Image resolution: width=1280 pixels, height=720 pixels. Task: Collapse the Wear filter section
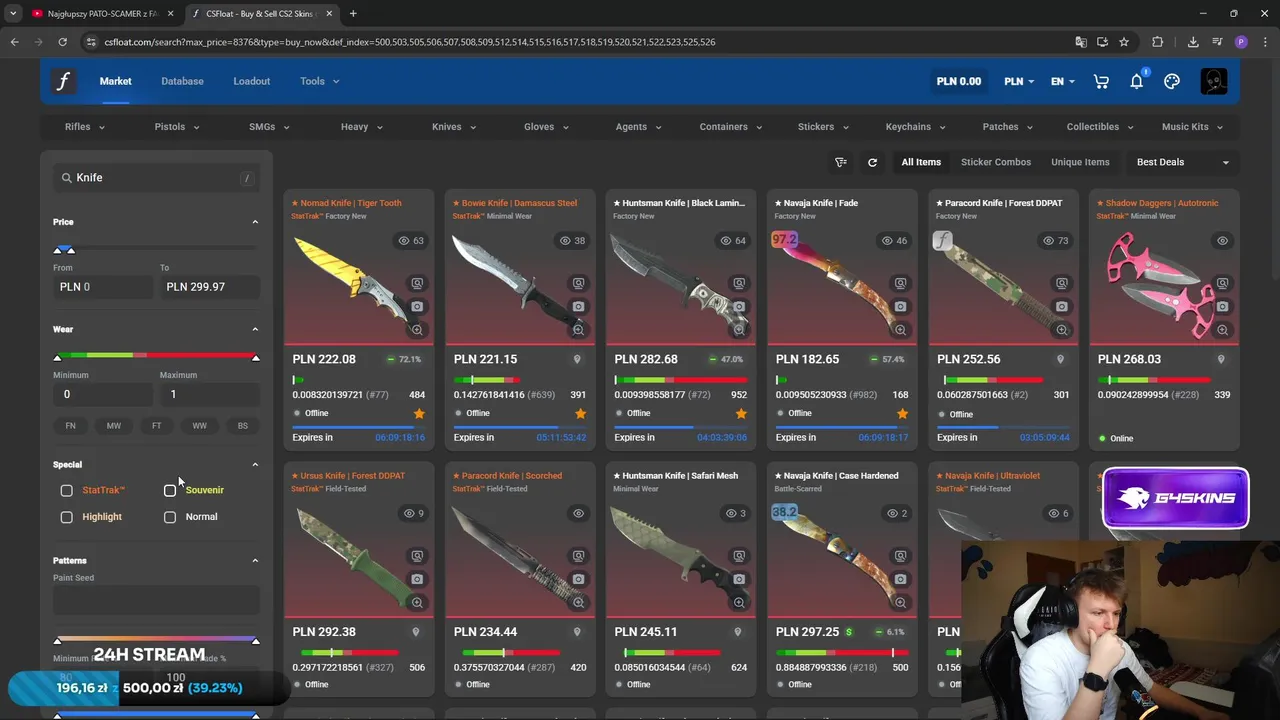point(255,329)
